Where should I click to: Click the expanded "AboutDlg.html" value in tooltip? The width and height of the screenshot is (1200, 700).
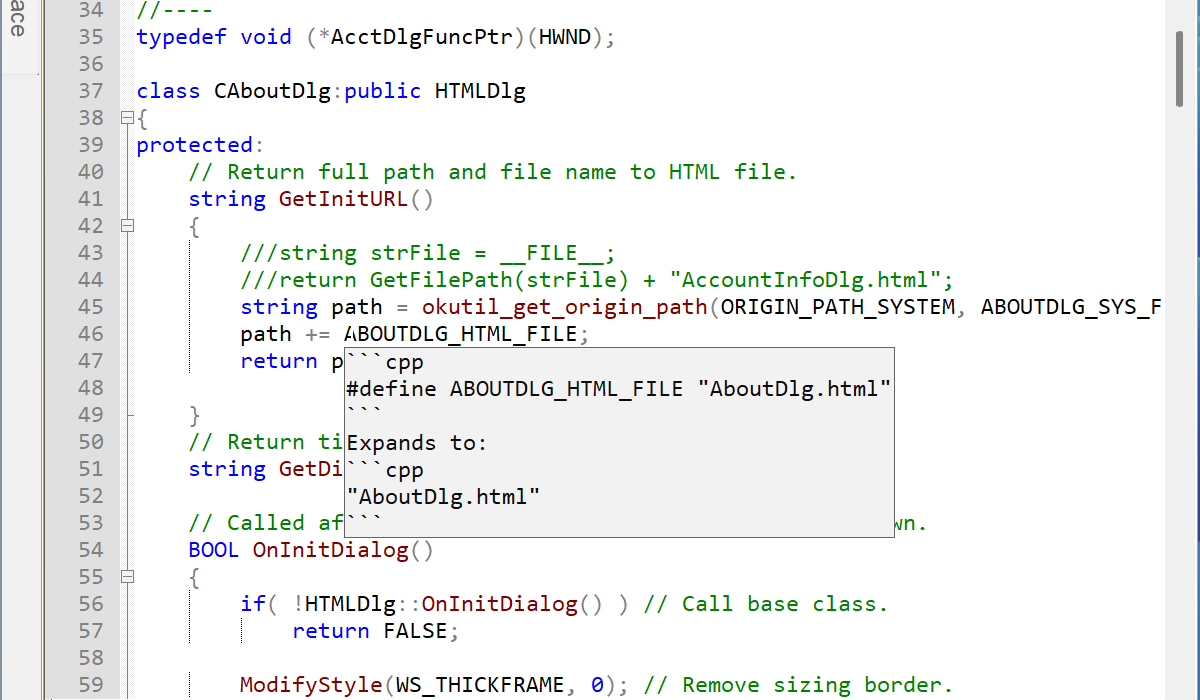443,497
